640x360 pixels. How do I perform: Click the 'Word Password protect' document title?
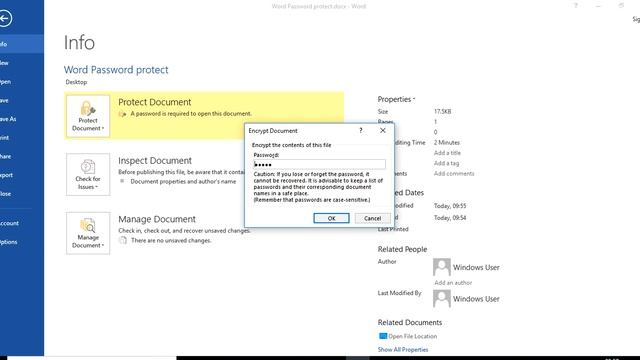(x=116, y=70)
